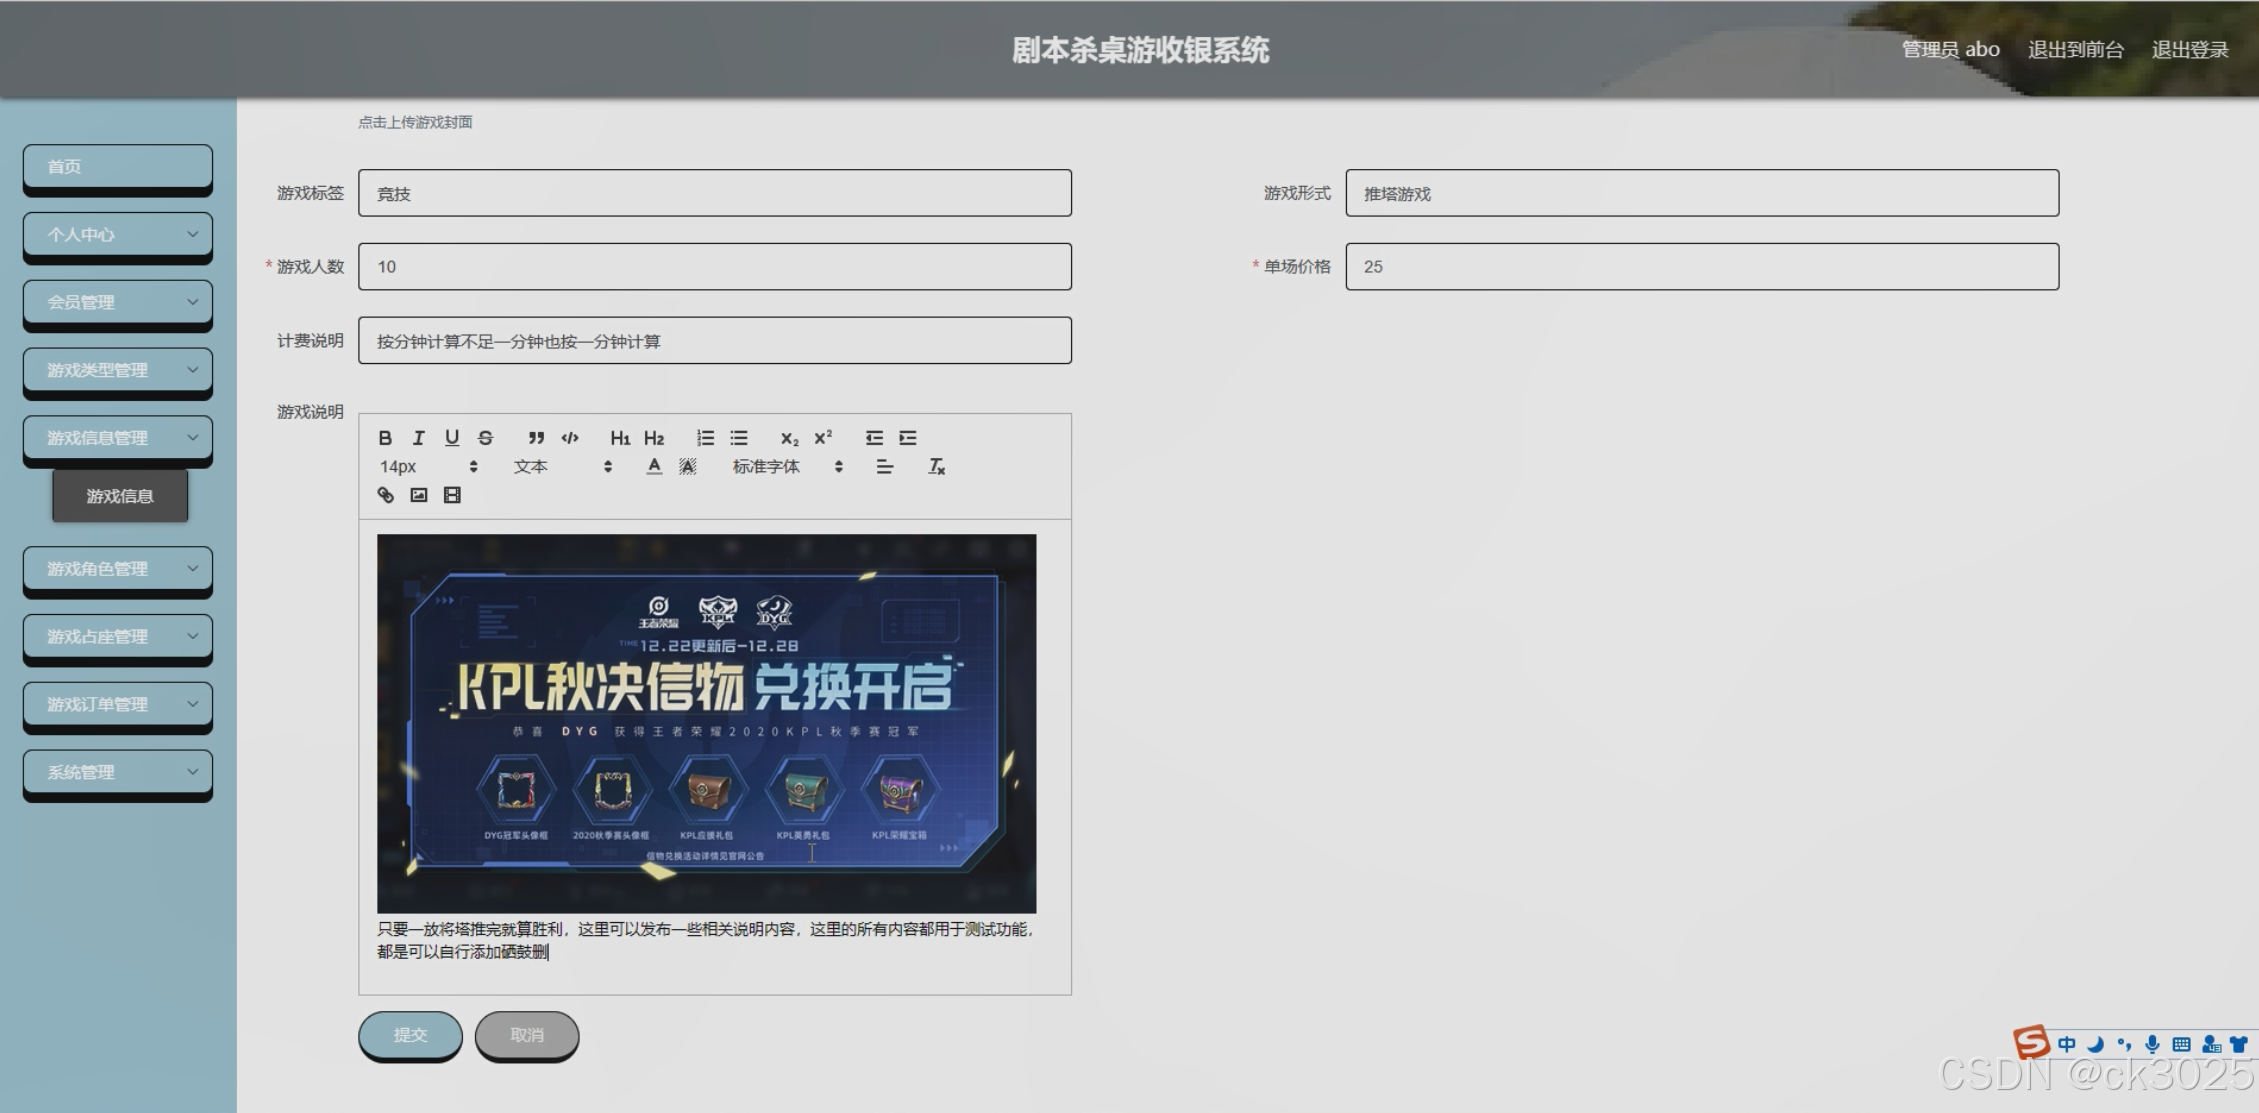Screen dimensions: 2259x1113
Task: Toggle the Sogou moon half-width icon
Action: pyautogui.click(x=2095, y=1045)
